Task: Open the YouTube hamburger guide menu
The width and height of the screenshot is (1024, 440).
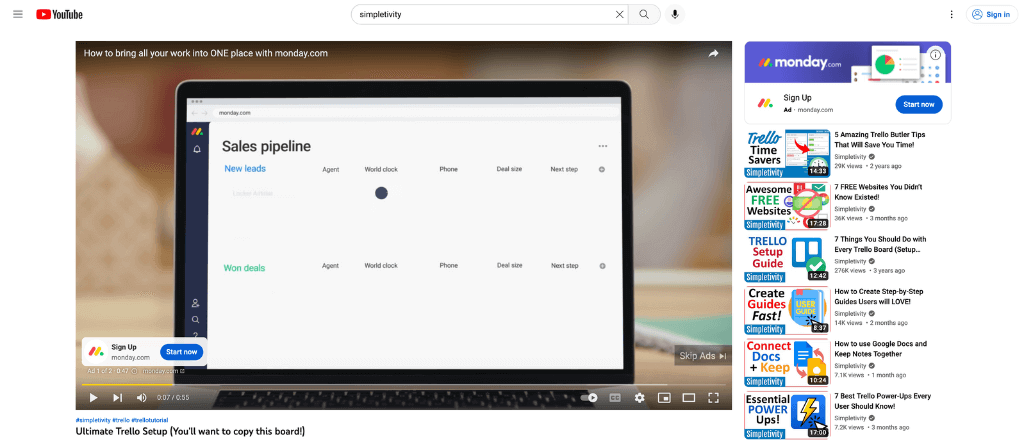Action: (x=18, y=14)
